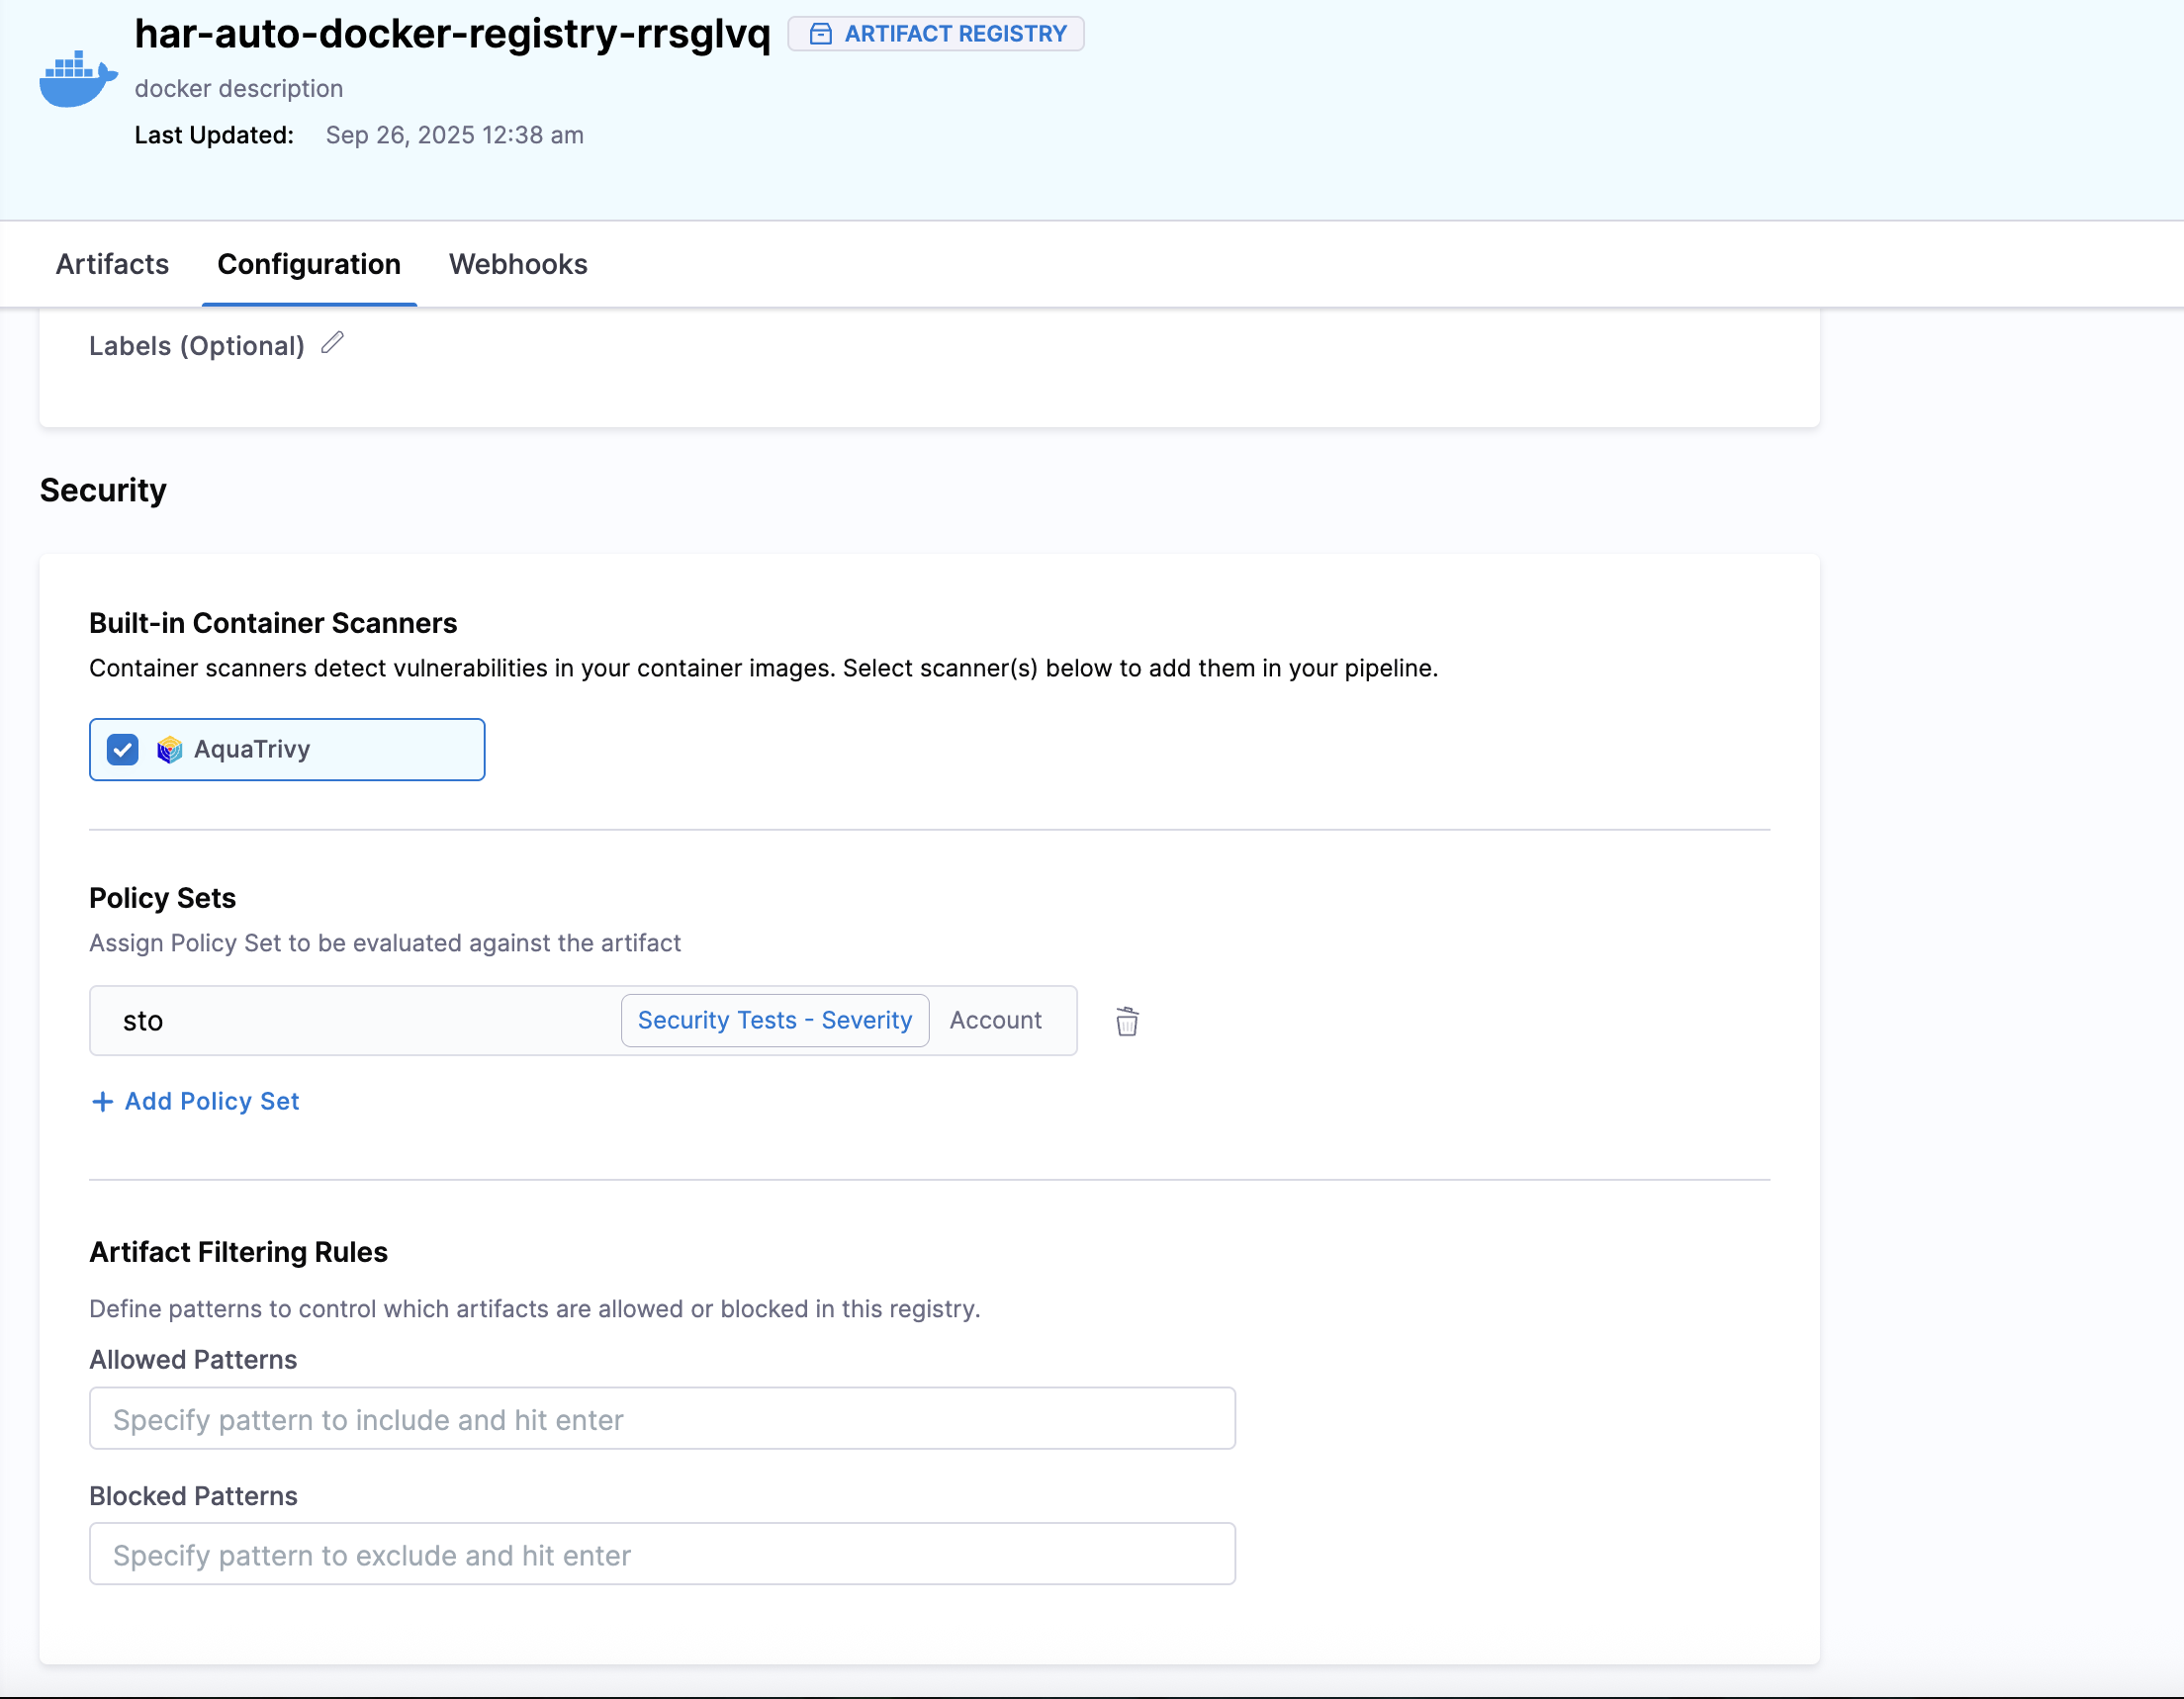
Task: Delete the sto policy set with trash icon
Action: [x=1126, y=1021]
